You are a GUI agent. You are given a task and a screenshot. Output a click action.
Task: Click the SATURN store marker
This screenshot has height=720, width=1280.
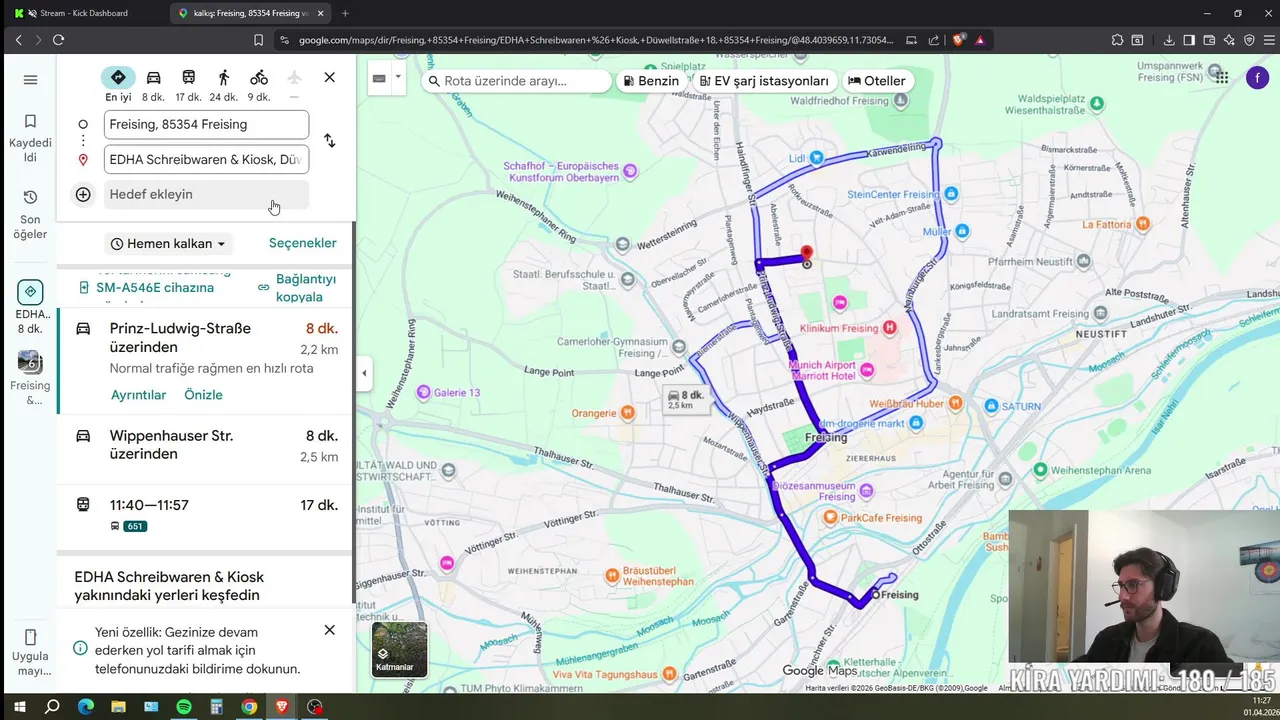(x=991, y=406)
